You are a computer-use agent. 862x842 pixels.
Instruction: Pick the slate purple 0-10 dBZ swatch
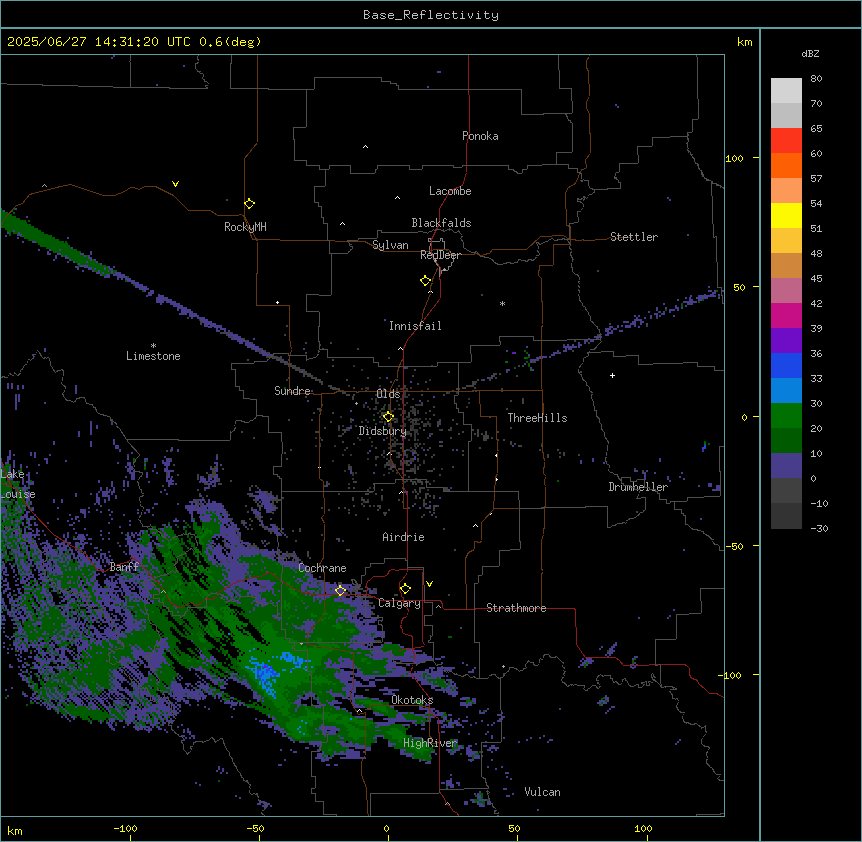(786, 466)
